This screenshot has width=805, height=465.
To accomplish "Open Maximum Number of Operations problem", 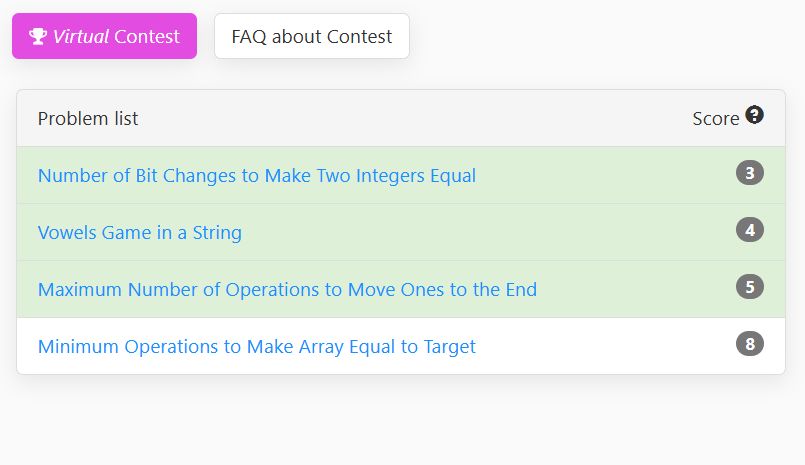I will point(288,289).
